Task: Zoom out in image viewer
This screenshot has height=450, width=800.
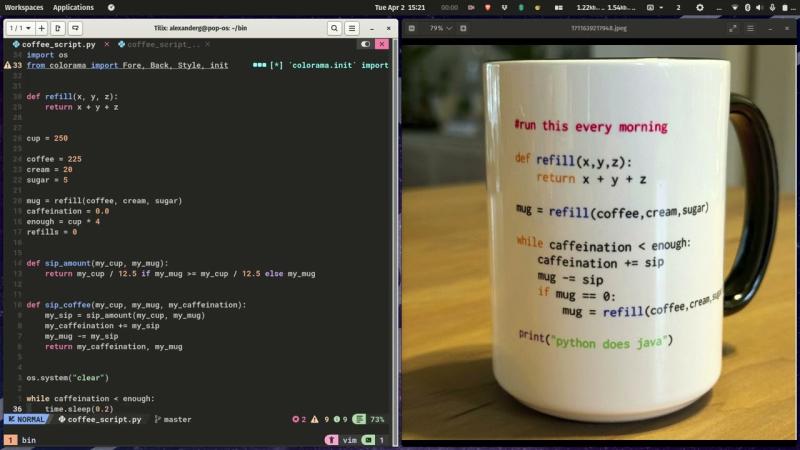Action: coord(412,29)
